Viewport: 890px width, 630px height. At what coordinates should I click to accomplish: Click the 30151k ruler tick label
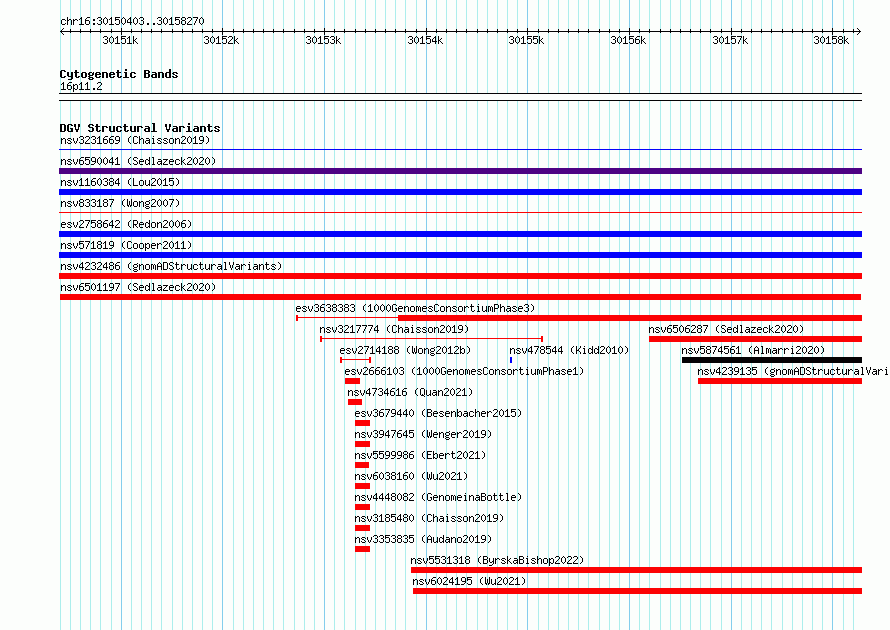click(120, 40)
